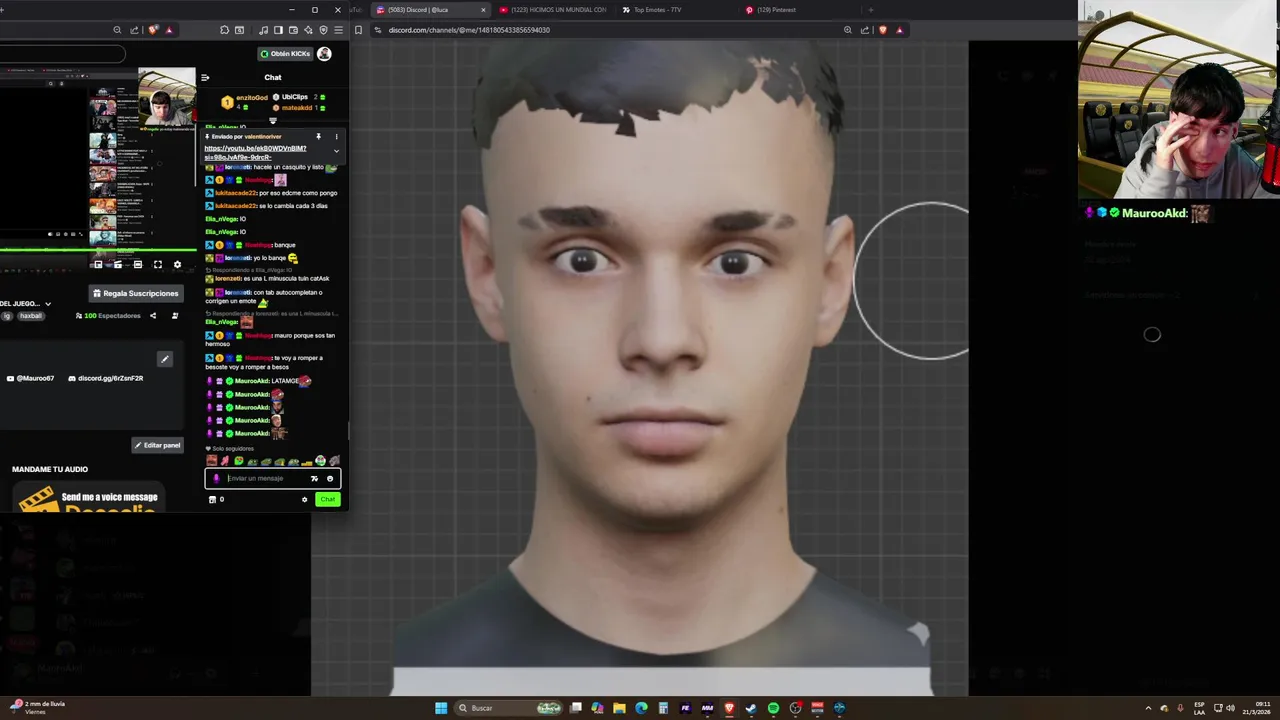Open Brave main menu in Kick window

(338, 30)
